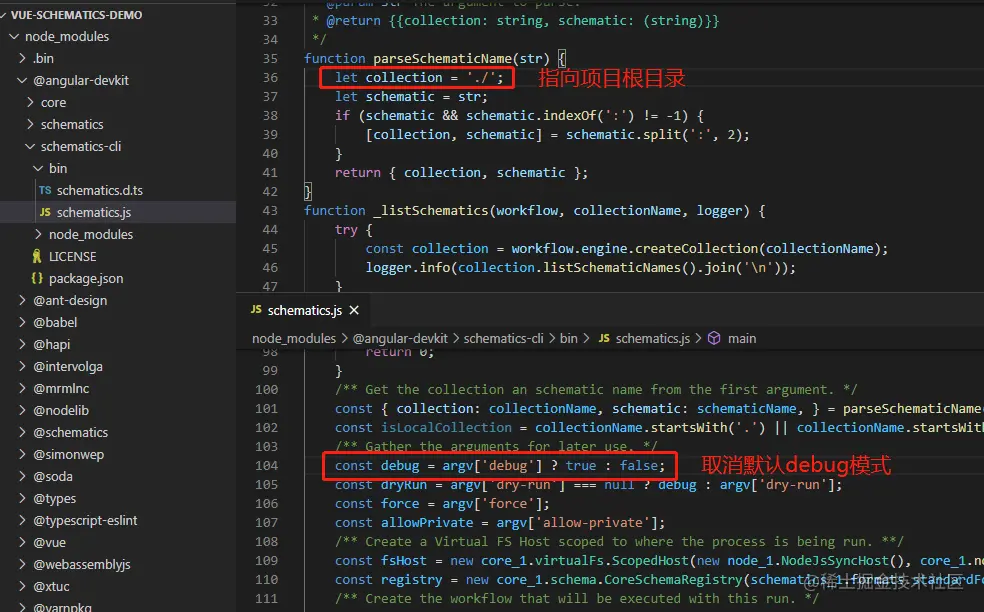Switch to the schematics.js editor tab

click(x=304, y=310)
